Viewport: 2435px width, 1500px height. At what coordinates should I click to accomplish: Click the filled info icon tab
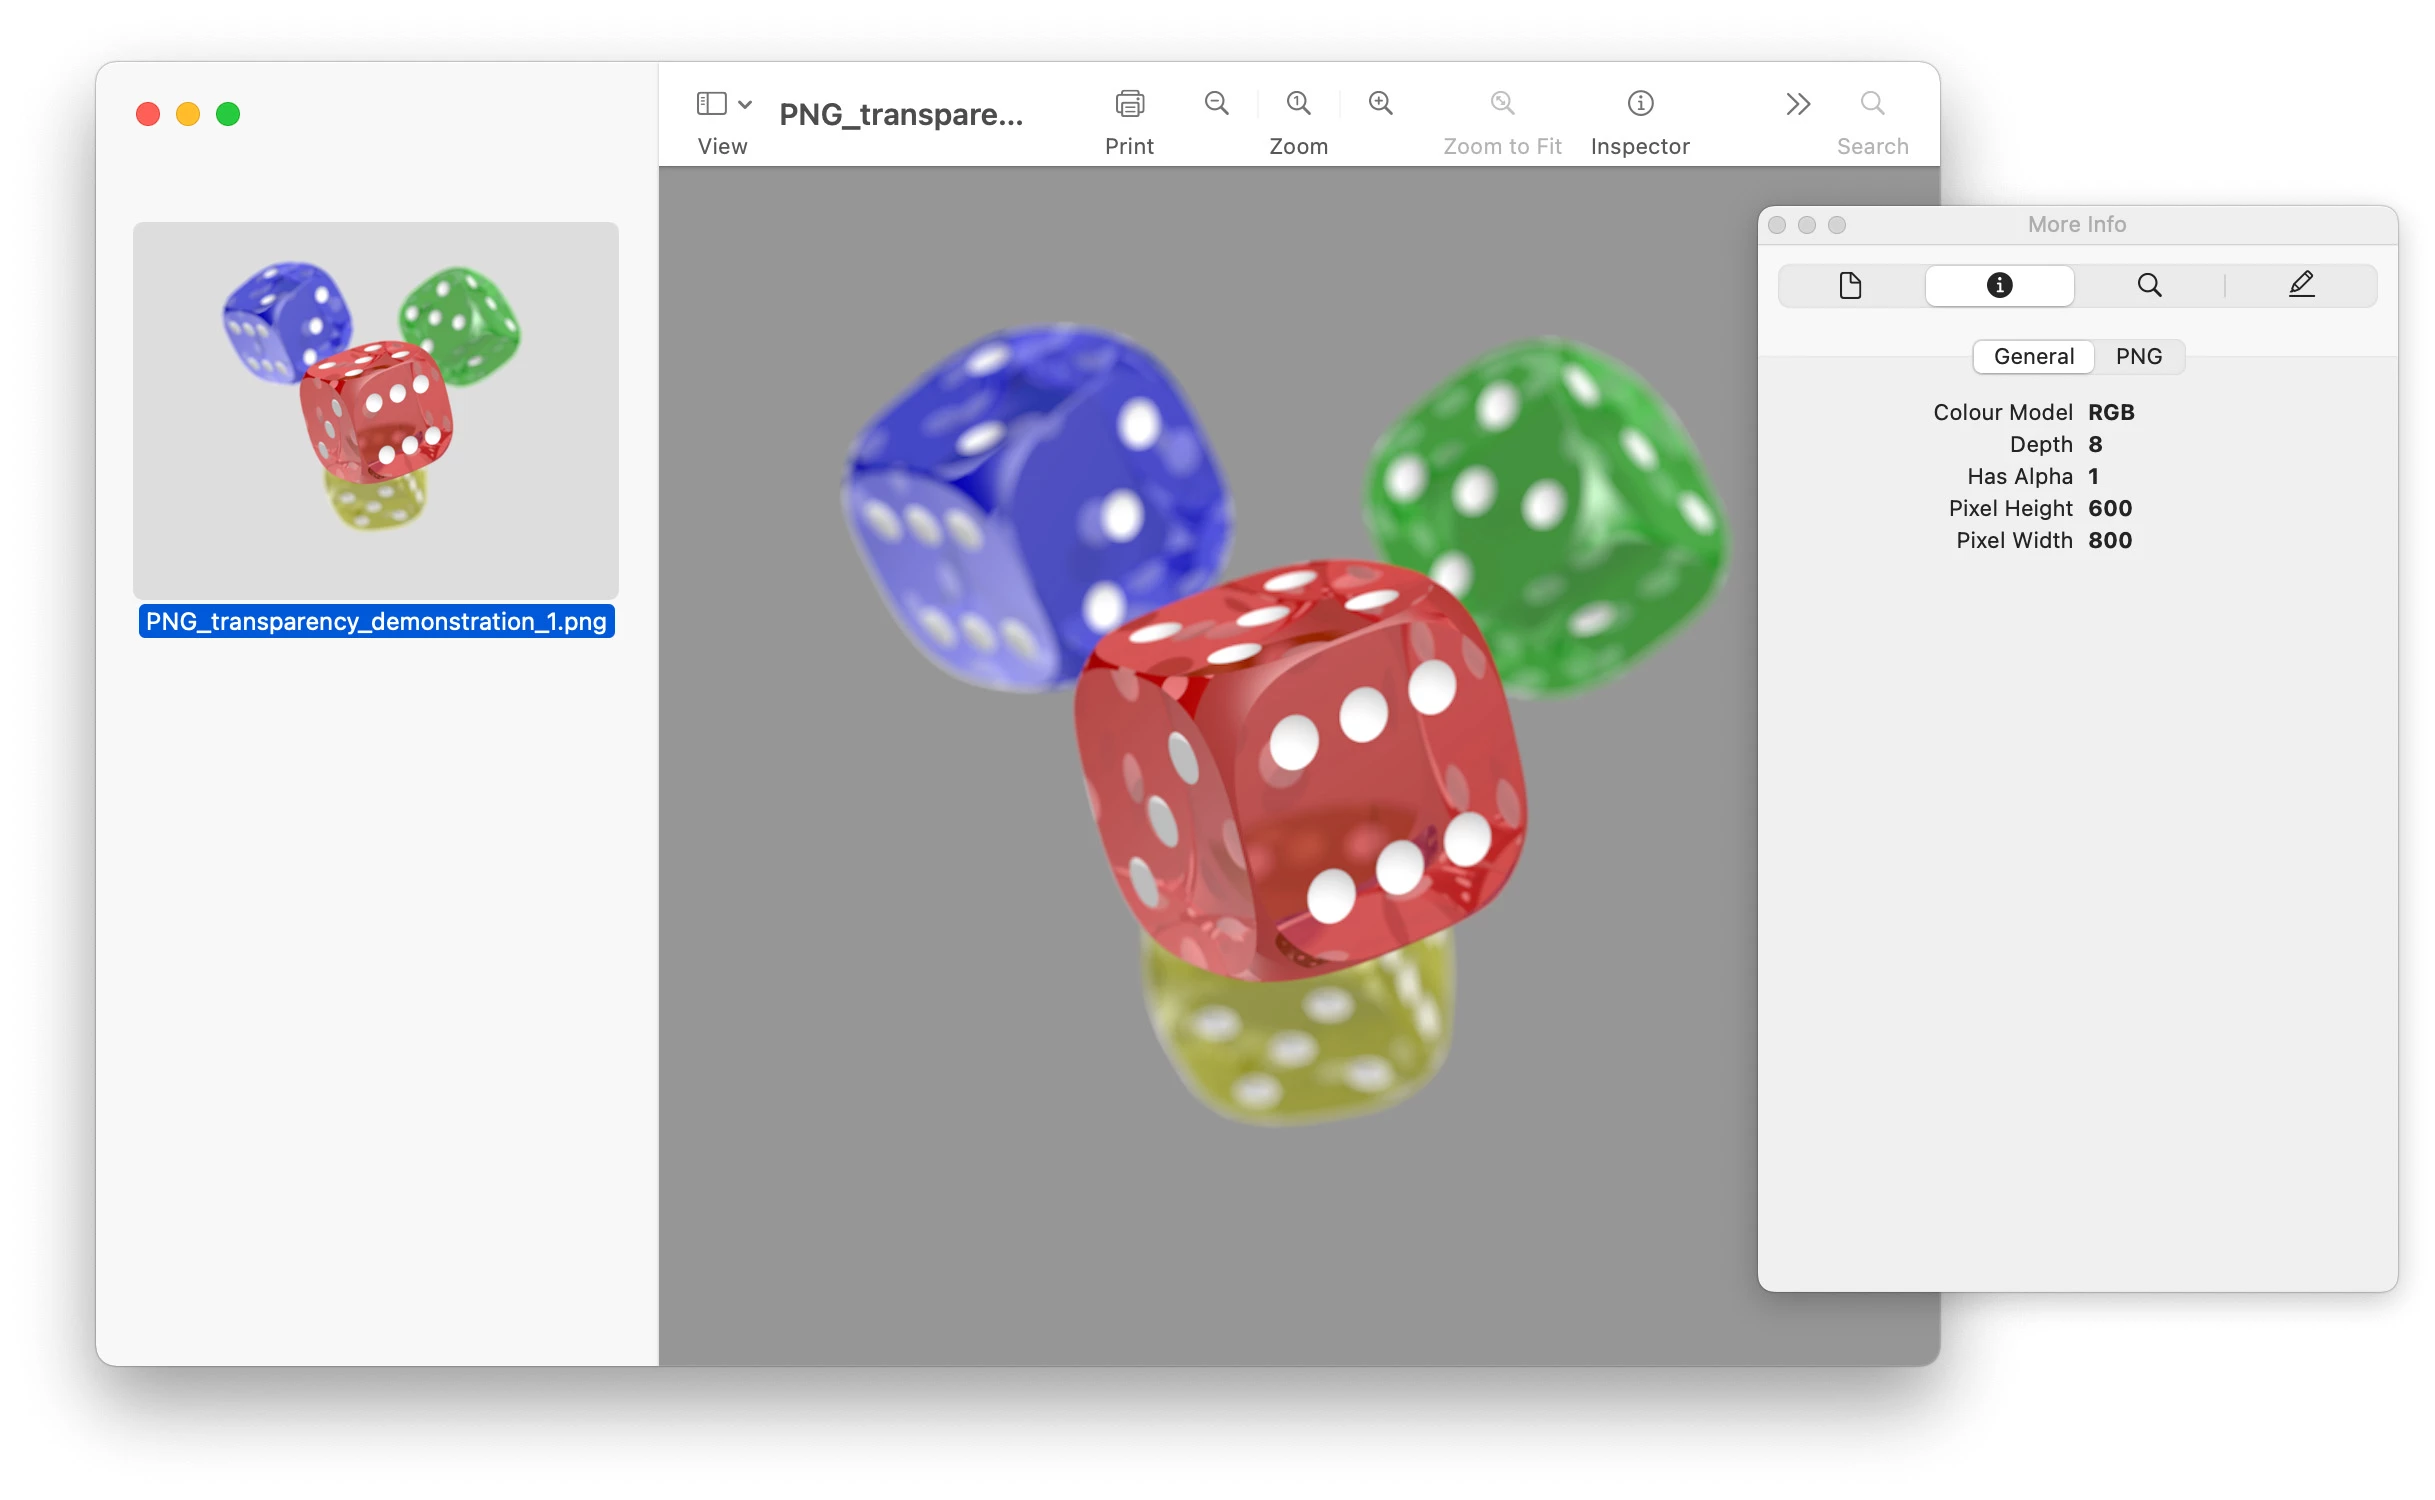click(1999, 286)
